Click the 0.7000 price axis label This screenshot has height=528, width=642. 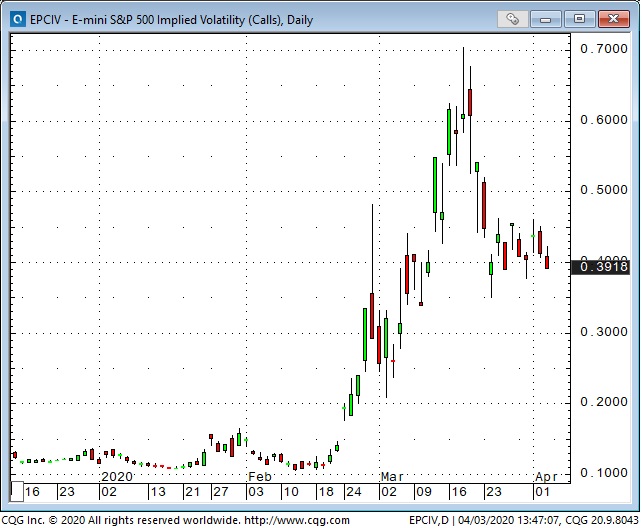tap(604, 49)
